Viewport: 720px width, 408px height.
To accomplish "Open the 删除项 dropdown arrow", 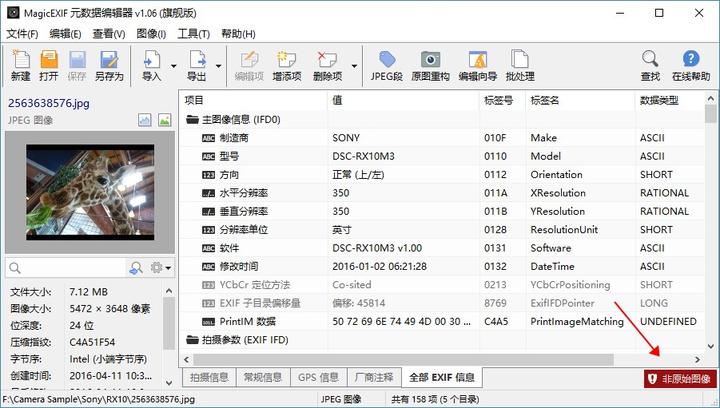I will [354, 66].
